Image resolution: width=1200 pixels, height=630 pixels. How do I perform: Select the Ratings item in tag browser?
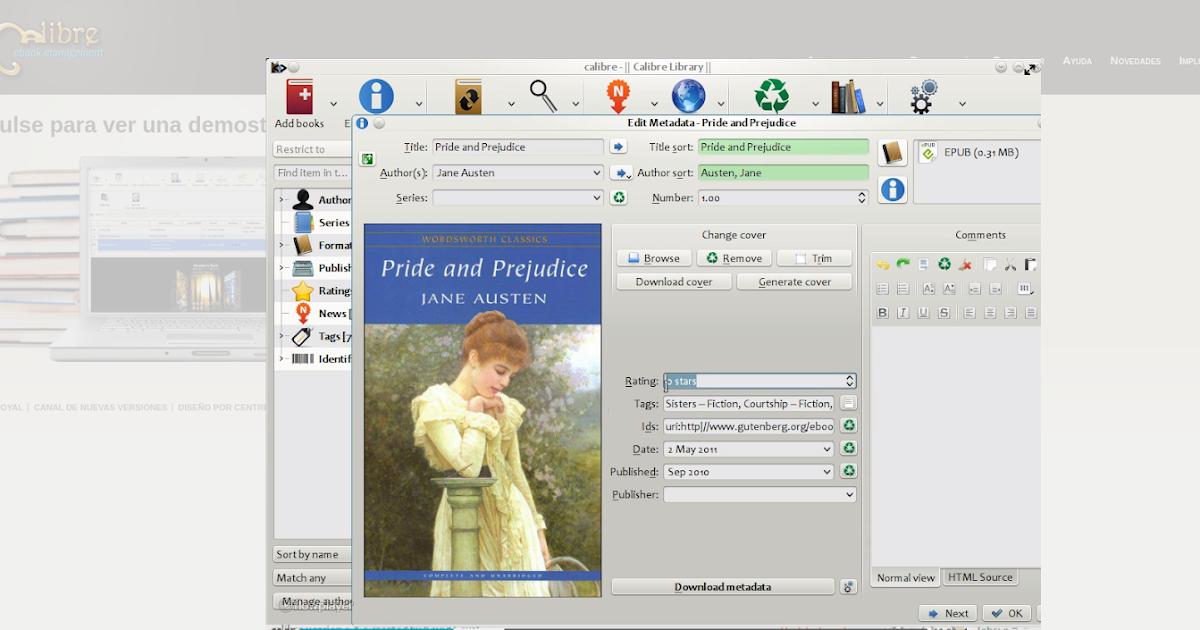point(321,291)
